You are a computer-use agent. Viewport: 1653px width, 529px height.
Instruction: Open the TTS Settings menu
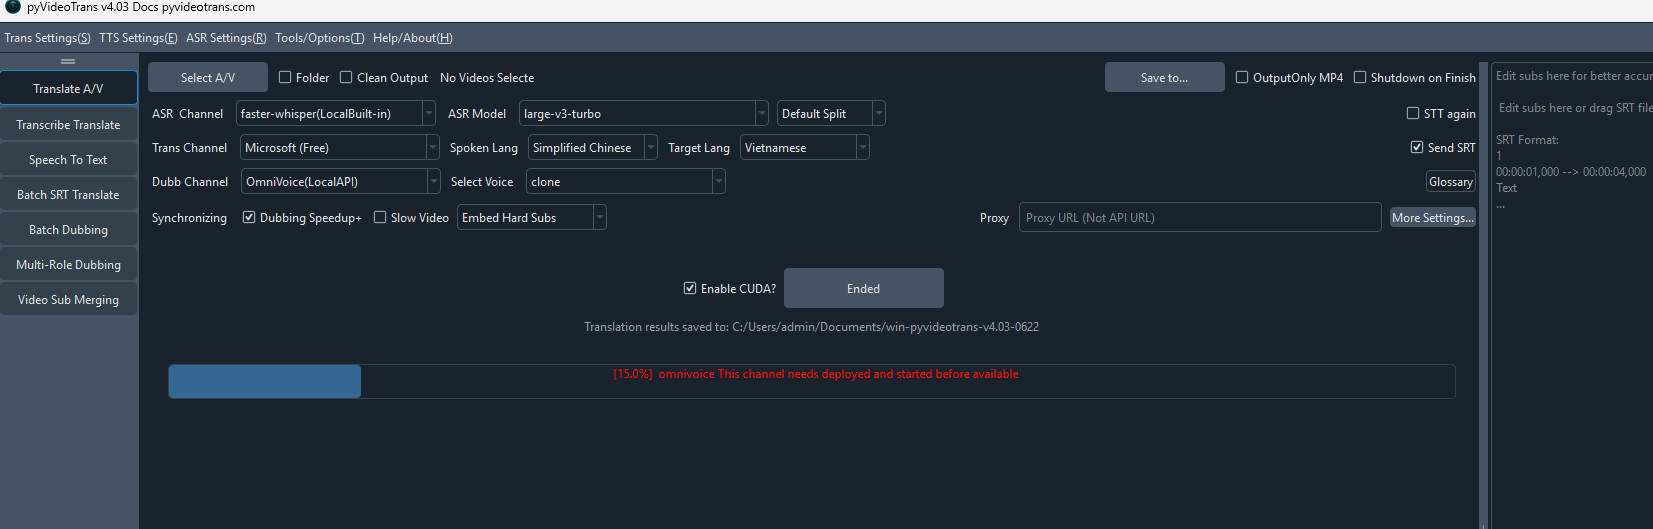pos(138,38)
